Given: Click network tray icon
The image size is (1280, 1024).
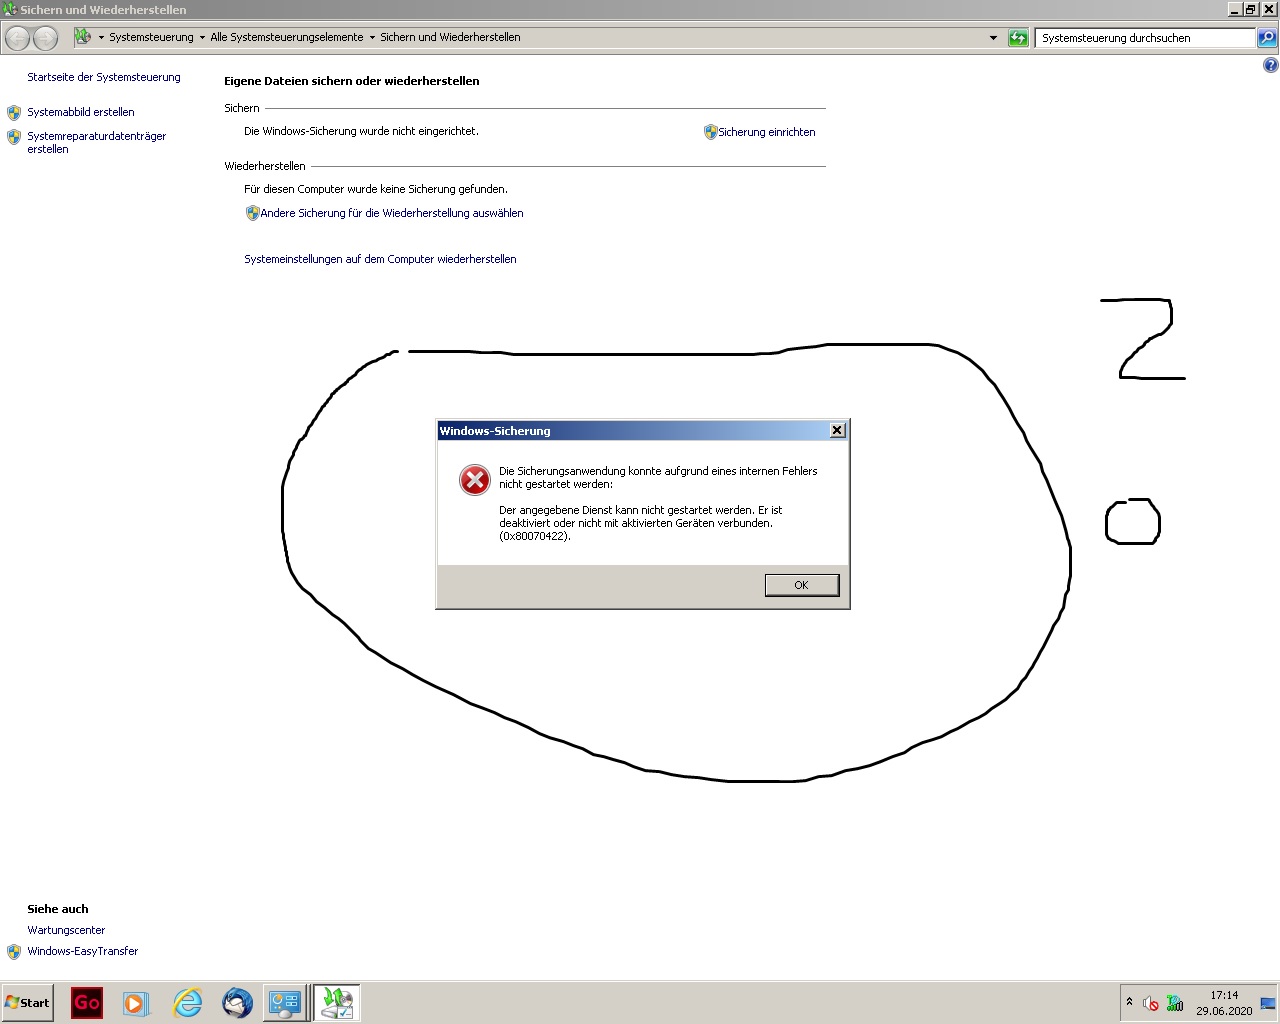Looking at the screenshot, I should click(1175, 1003).
